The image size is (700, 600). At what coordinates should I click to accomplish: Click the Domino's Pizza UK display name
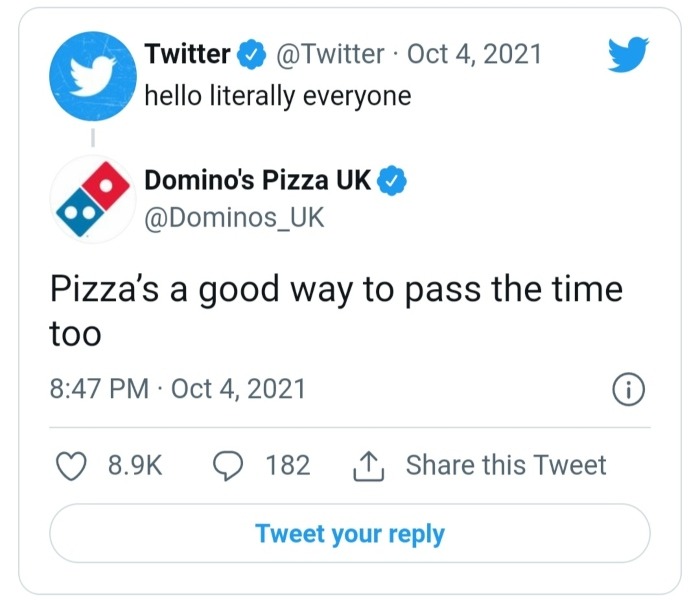[x=258, y=181]
